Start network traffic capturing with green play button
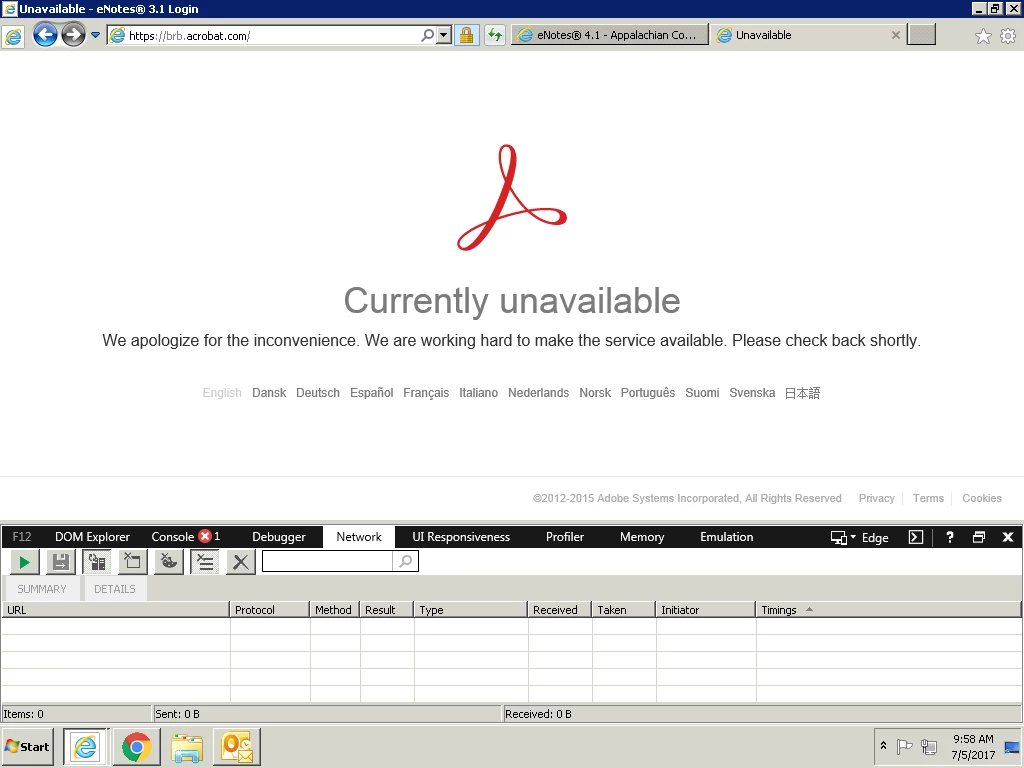Viewport: 1024px width, 768px height. (25, 562)
